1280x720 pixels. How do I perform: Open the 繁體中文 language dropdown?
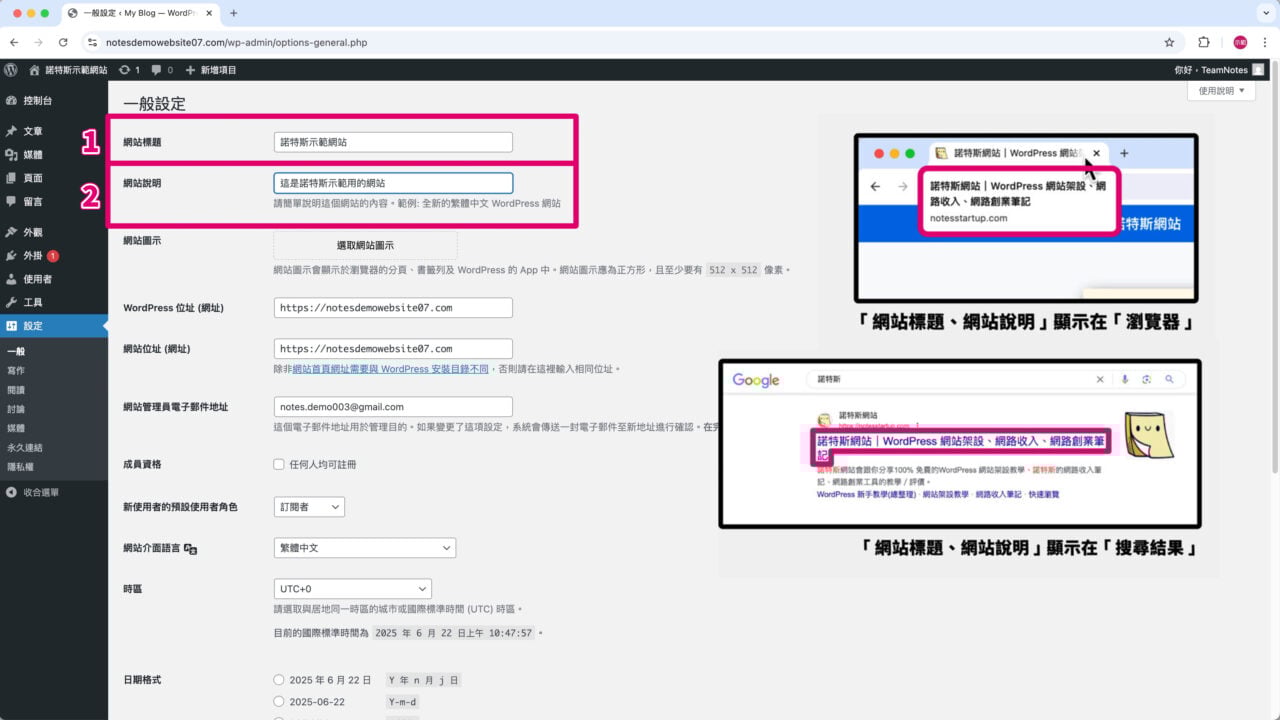click(364, 548)
